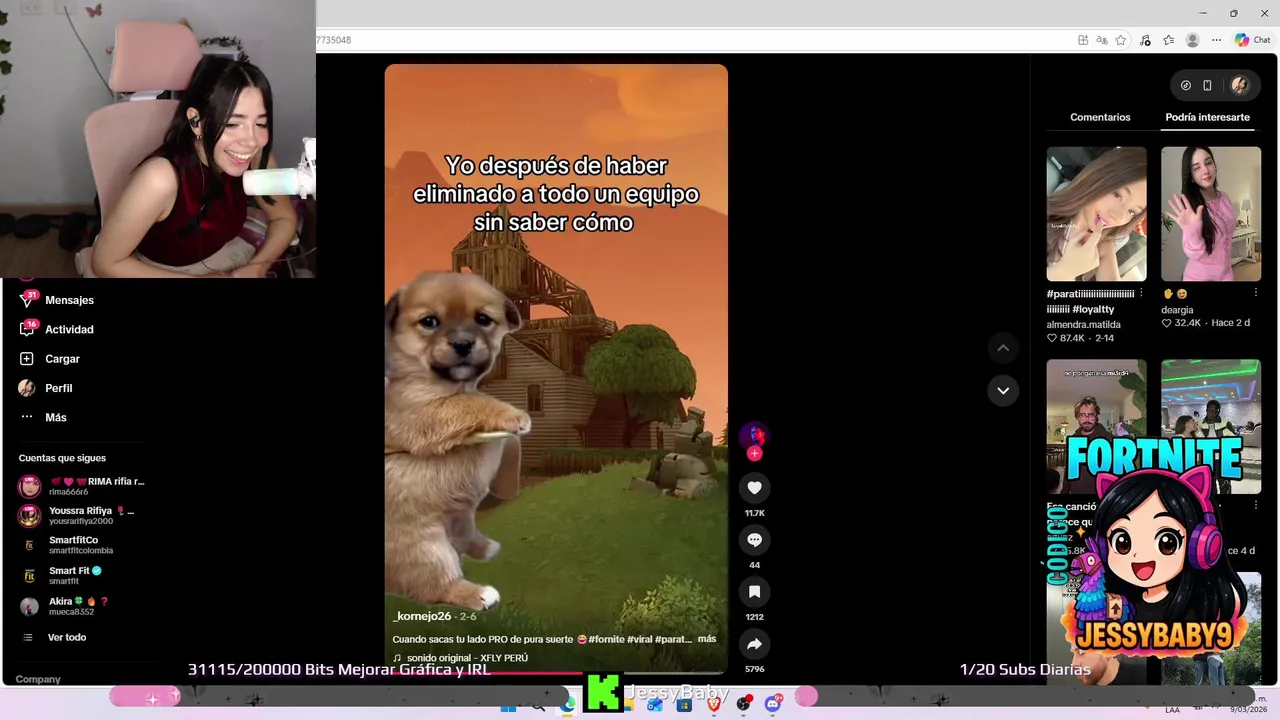Switch to the Podría interesarte tab
Viewport: 1280px width, 720px height.
[x=1207, y=117]
